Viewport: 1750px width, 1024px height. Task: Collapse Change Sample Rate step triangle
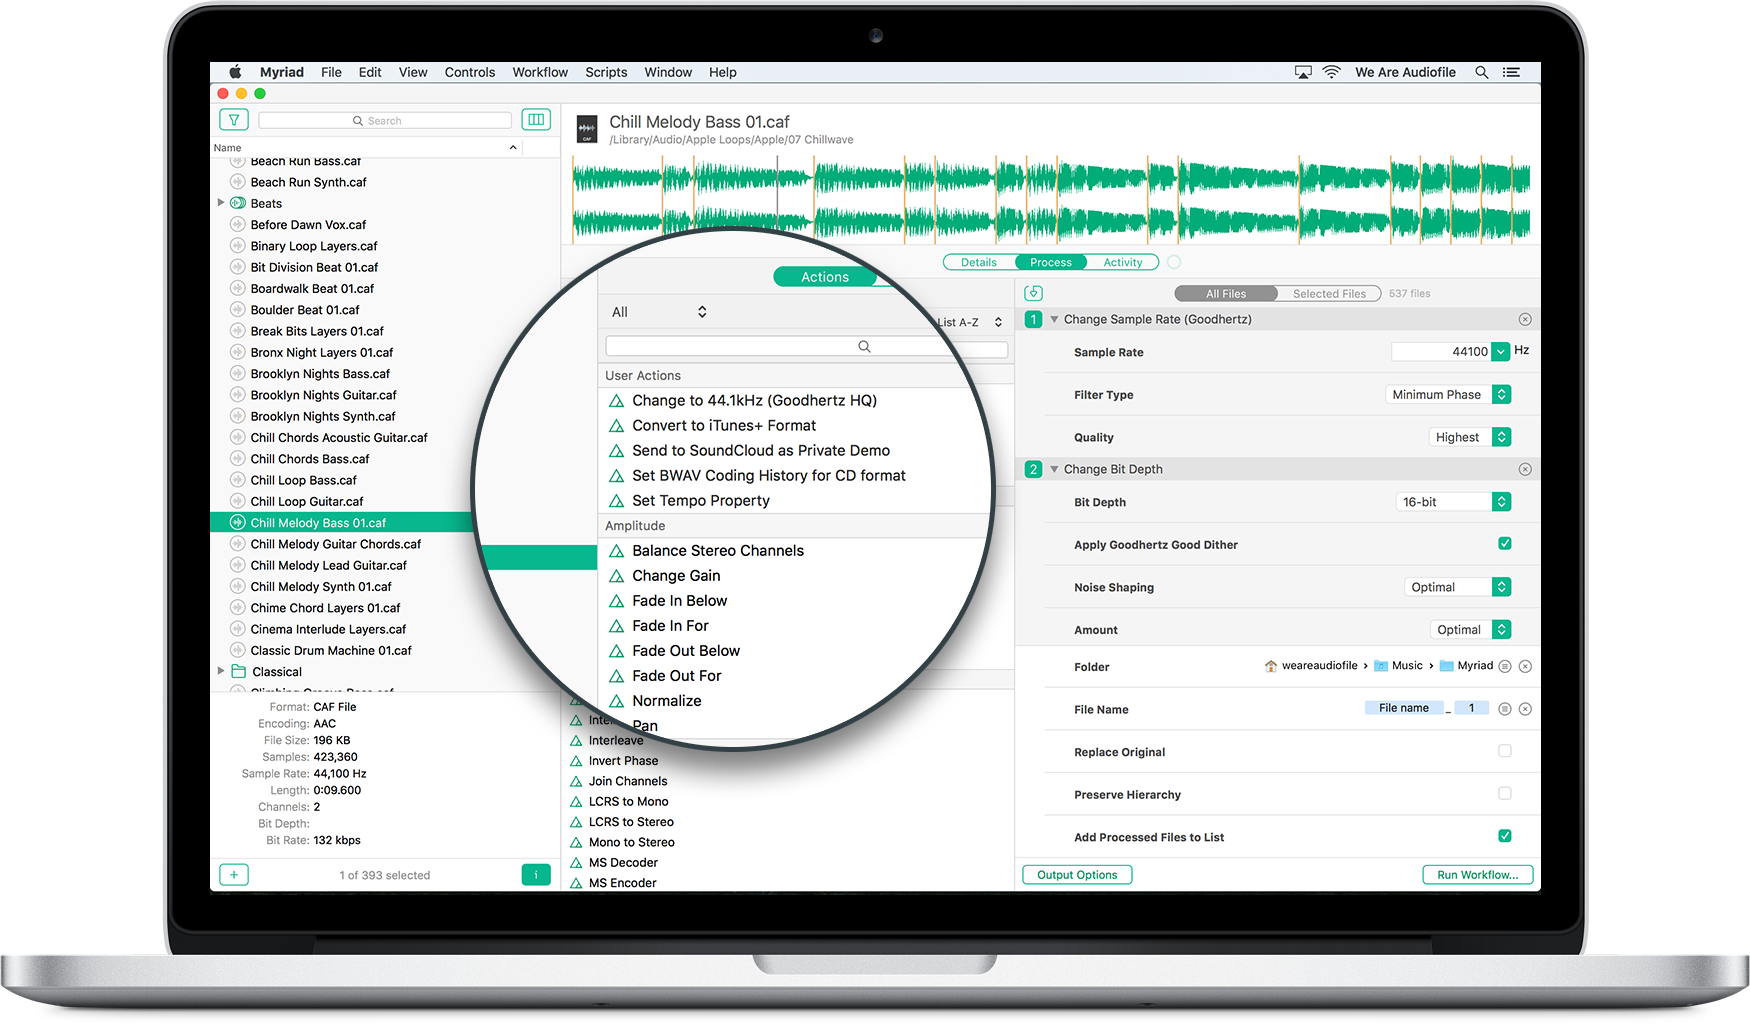(x=1054, y=319)
